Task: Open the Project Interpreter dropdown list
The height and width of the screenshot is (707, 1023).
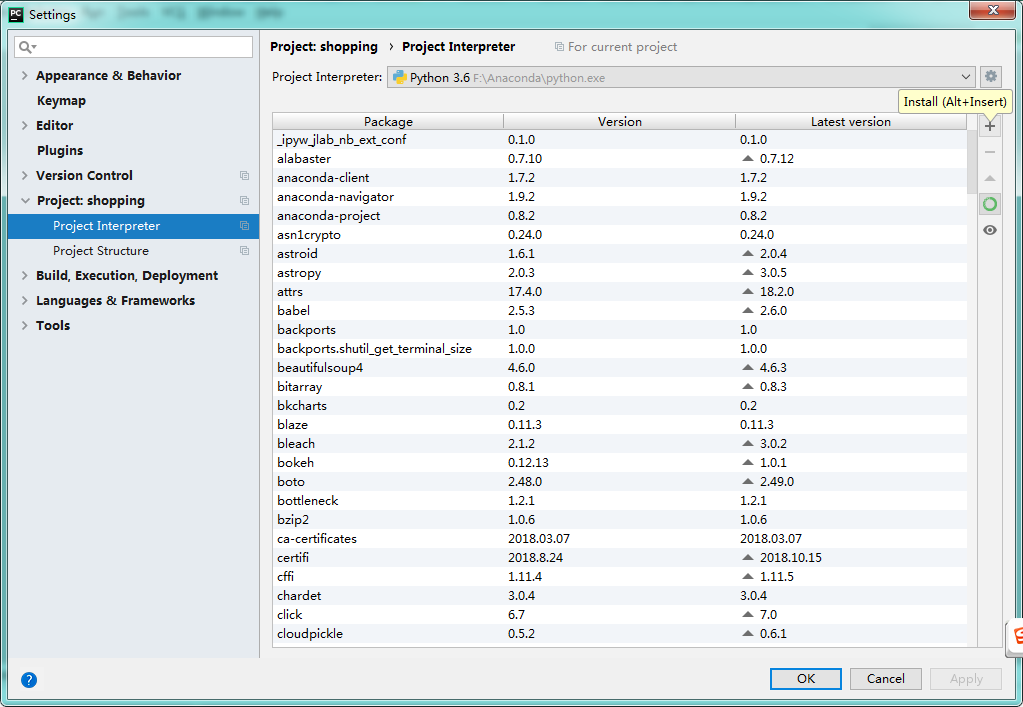Action: coord(966,76)
